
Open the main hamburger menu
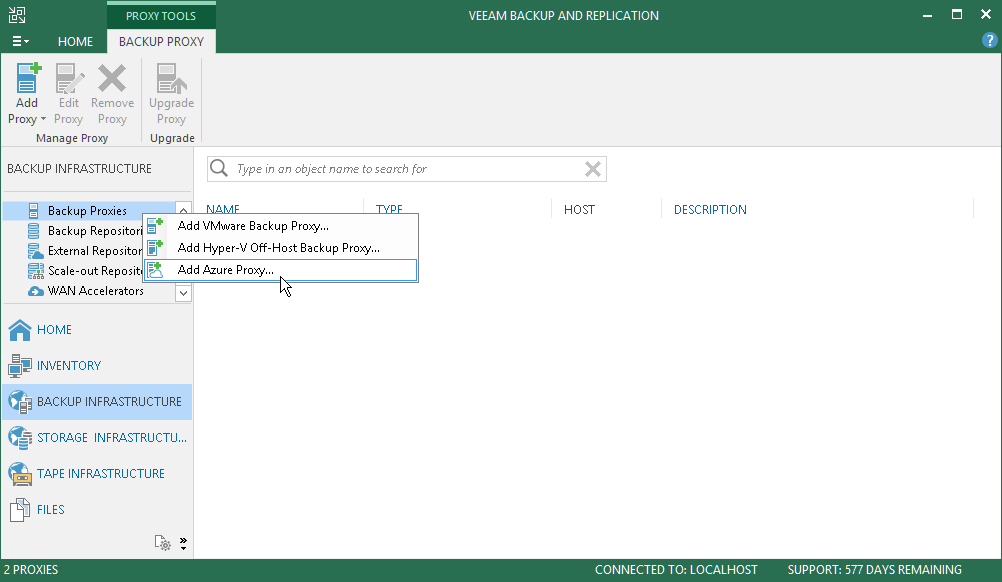pos(20,42)
